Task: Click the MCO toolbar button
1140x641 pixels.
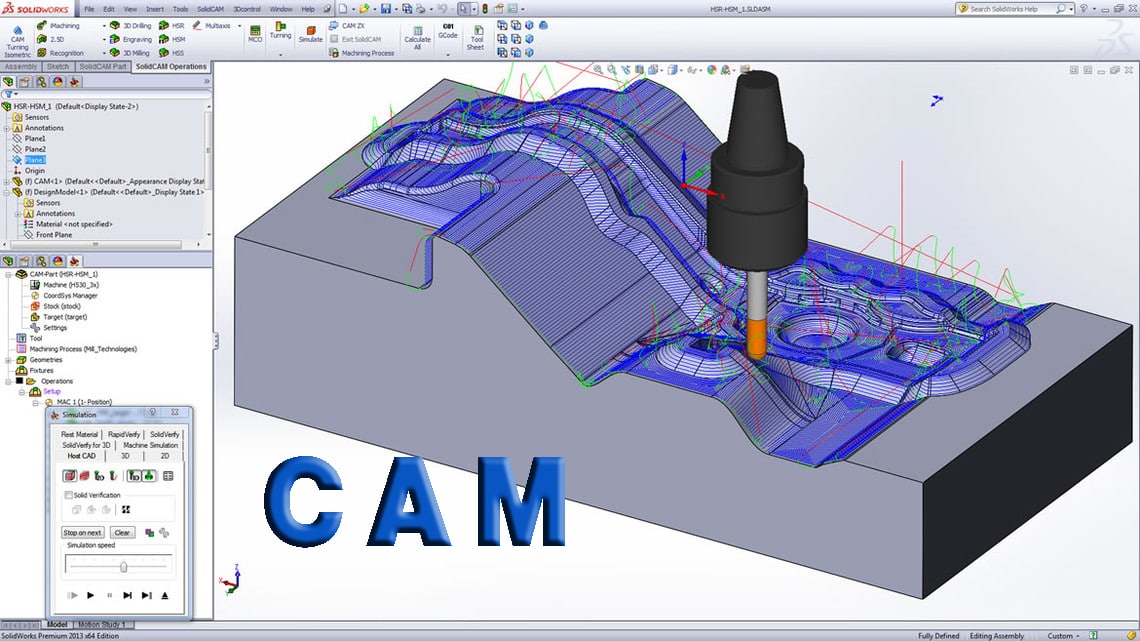Action: 255,34
